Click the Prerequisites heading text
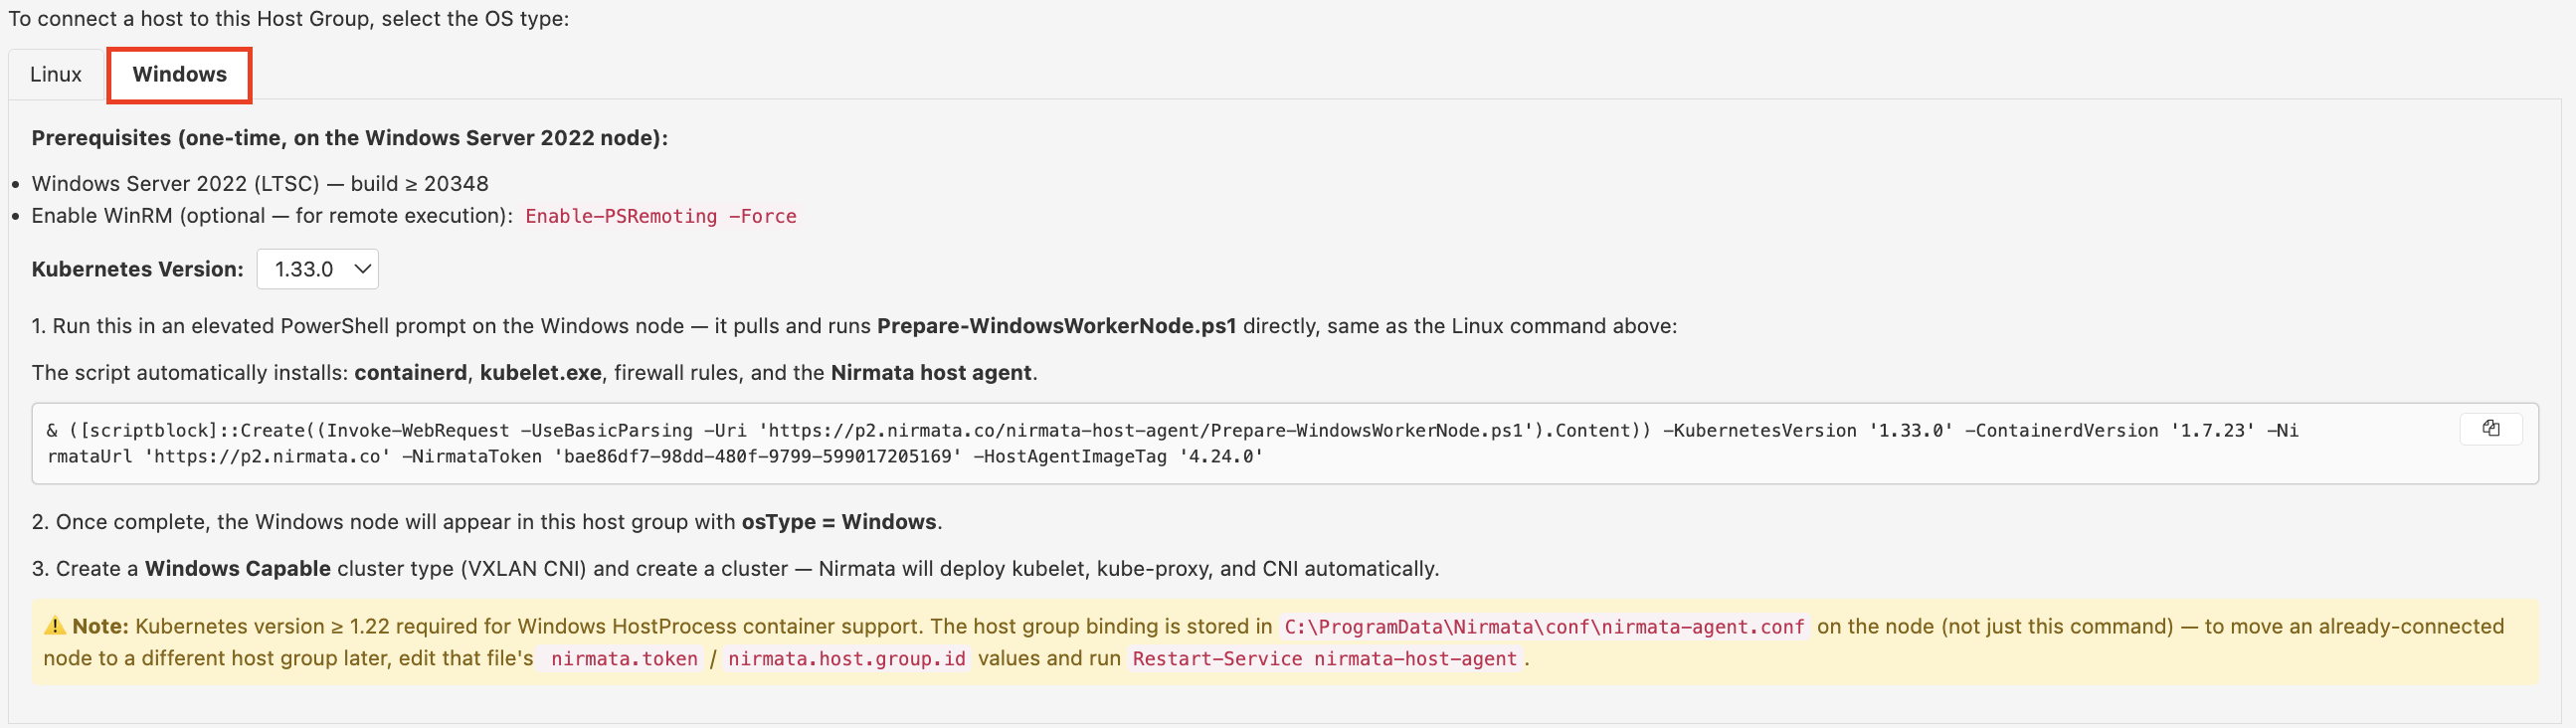This screenshot has height=728, width=2576. tap(350, 138)
